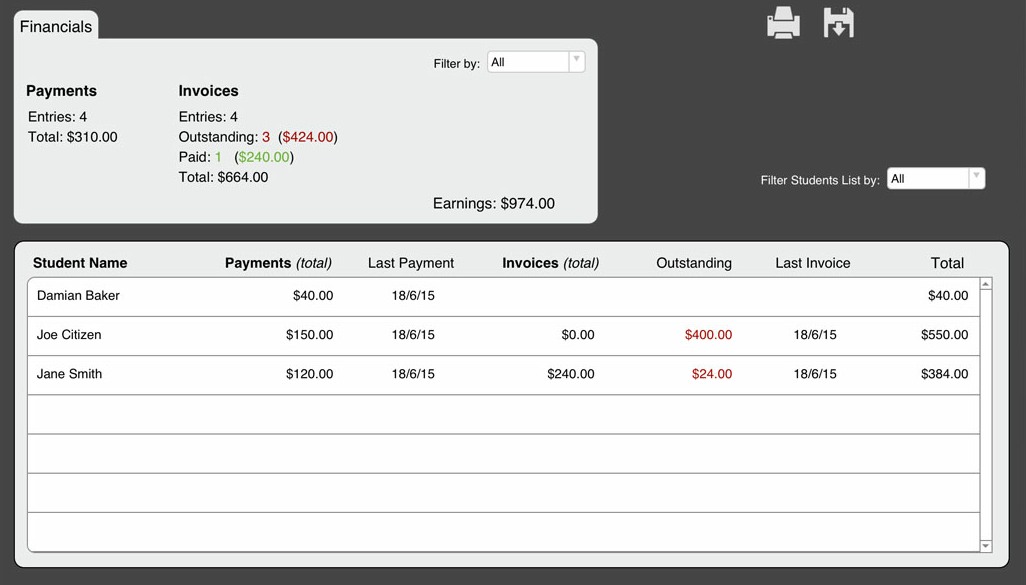Image resolution: width=1026 pixels, height=585 pixels.
Task: Open the 'Filter by' dropdown
Action: coord(535,62)
